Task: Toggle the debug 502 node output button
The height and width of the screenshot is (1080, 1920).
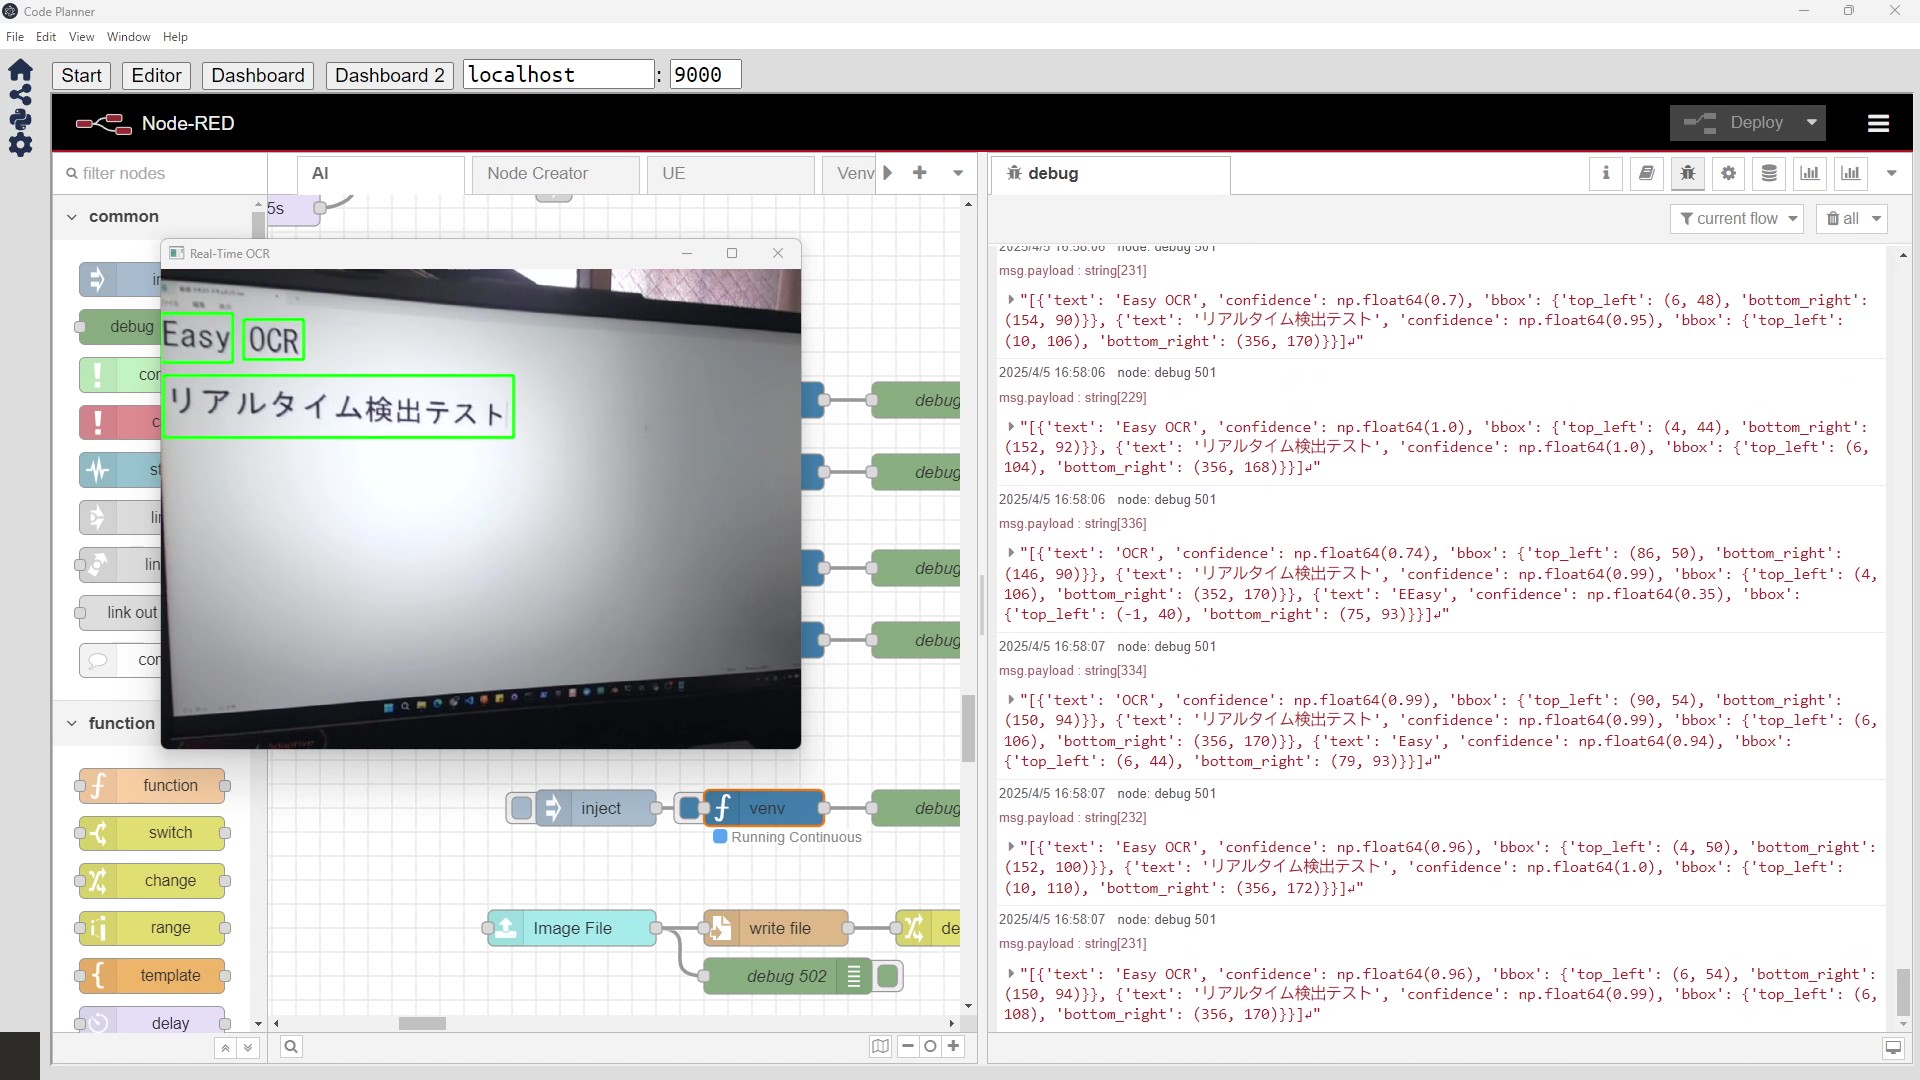Action: point(888,976)
